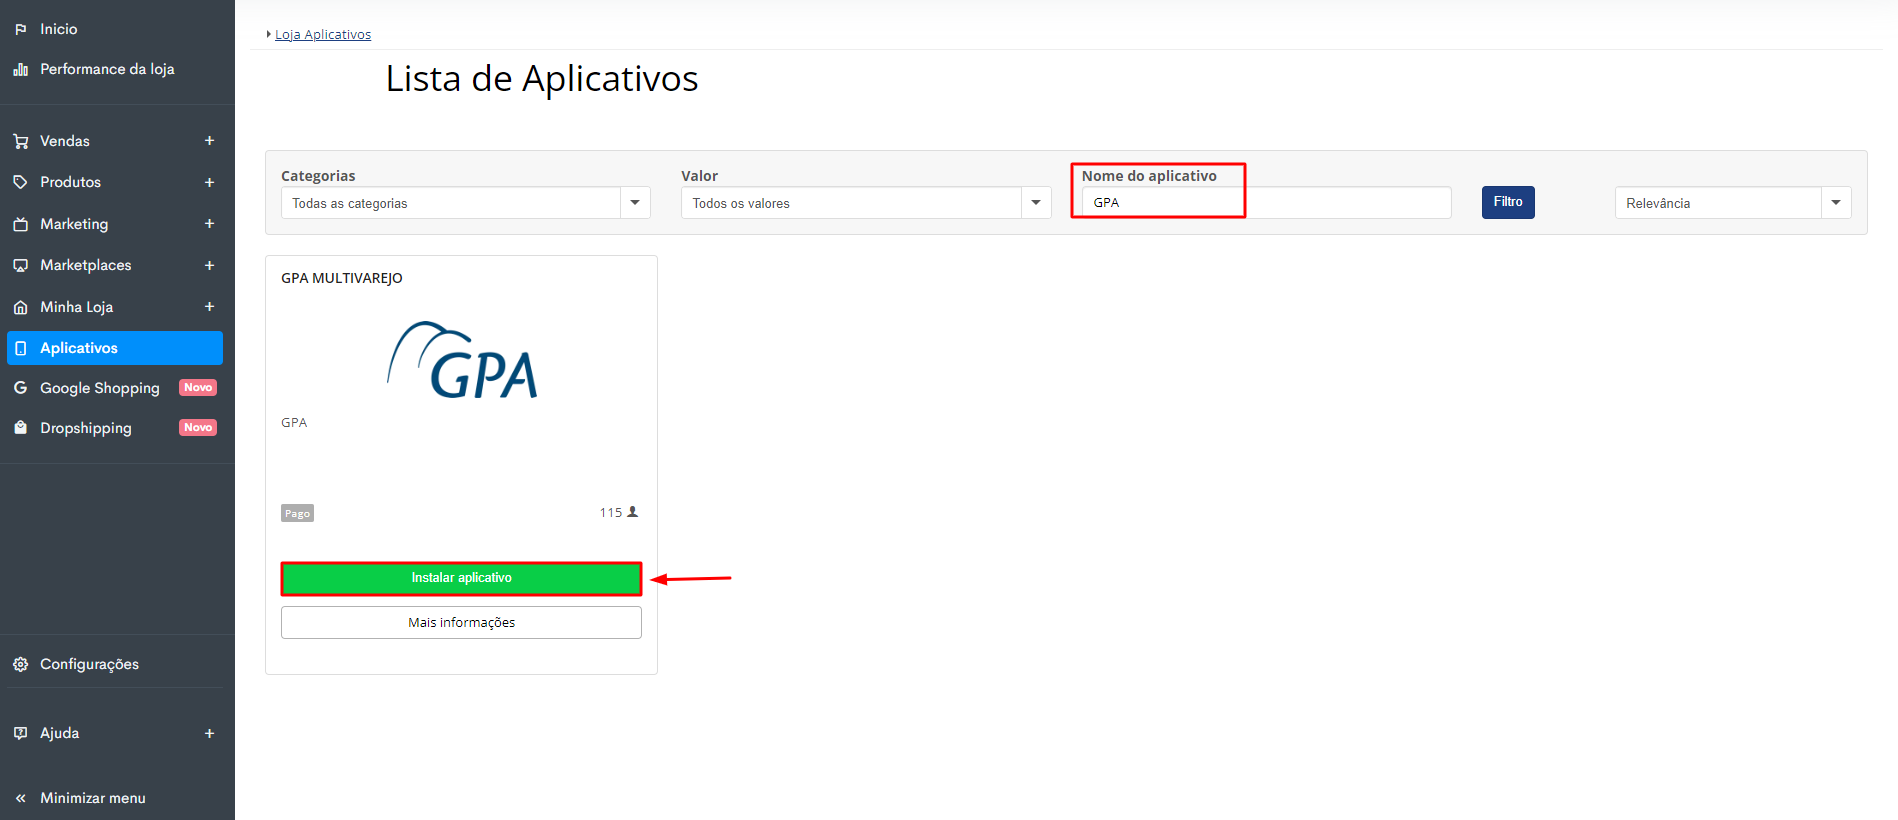The width and height of the screenshot is (1898, 820).
Task: Click the Novo badge beside Google Shopping
Action: click(198, 387)
